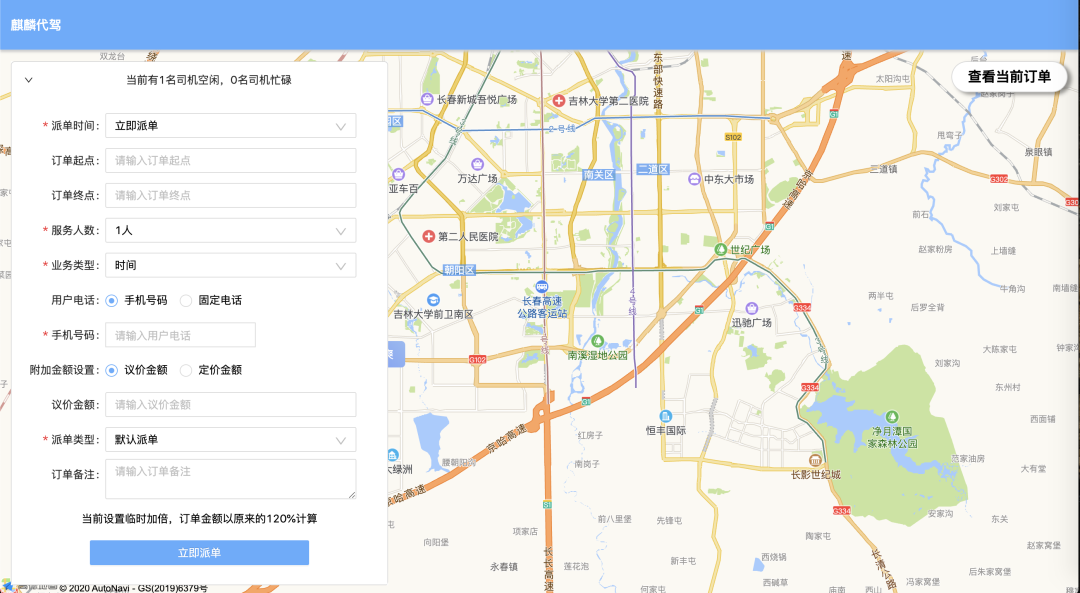Select the 南溪湿地公园 park marker icon
The height and width of the screenshot is (593, 1080).
click(598, 341)
